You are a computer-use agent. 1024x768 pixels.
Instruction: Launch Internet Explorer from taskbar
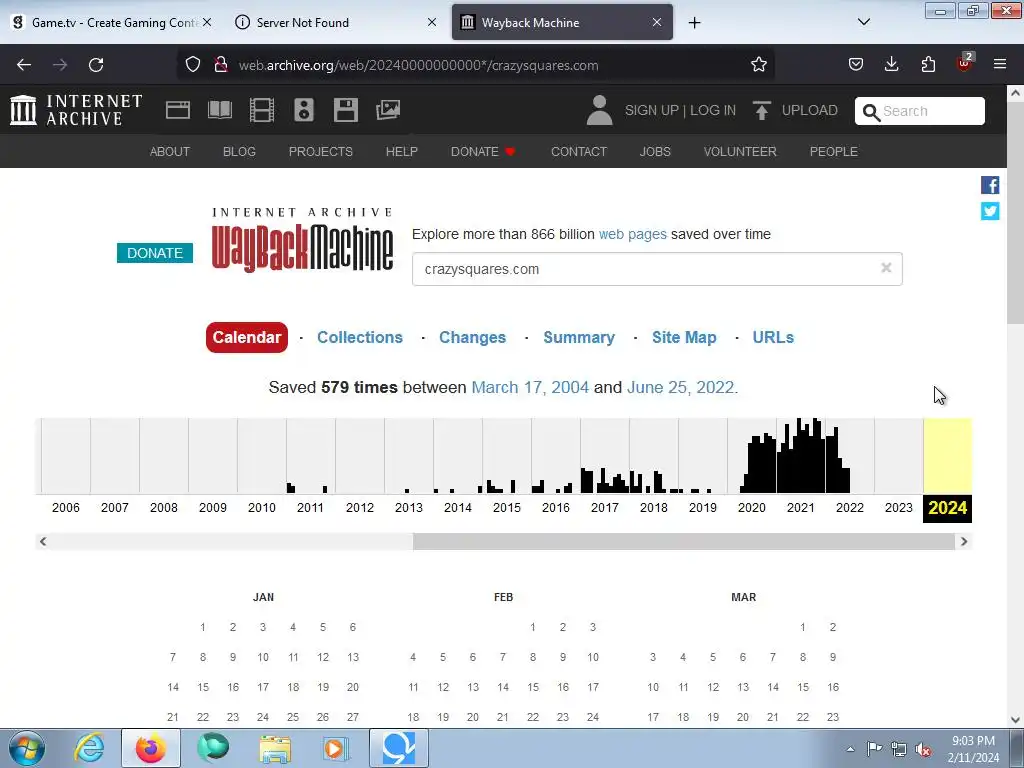89,748
